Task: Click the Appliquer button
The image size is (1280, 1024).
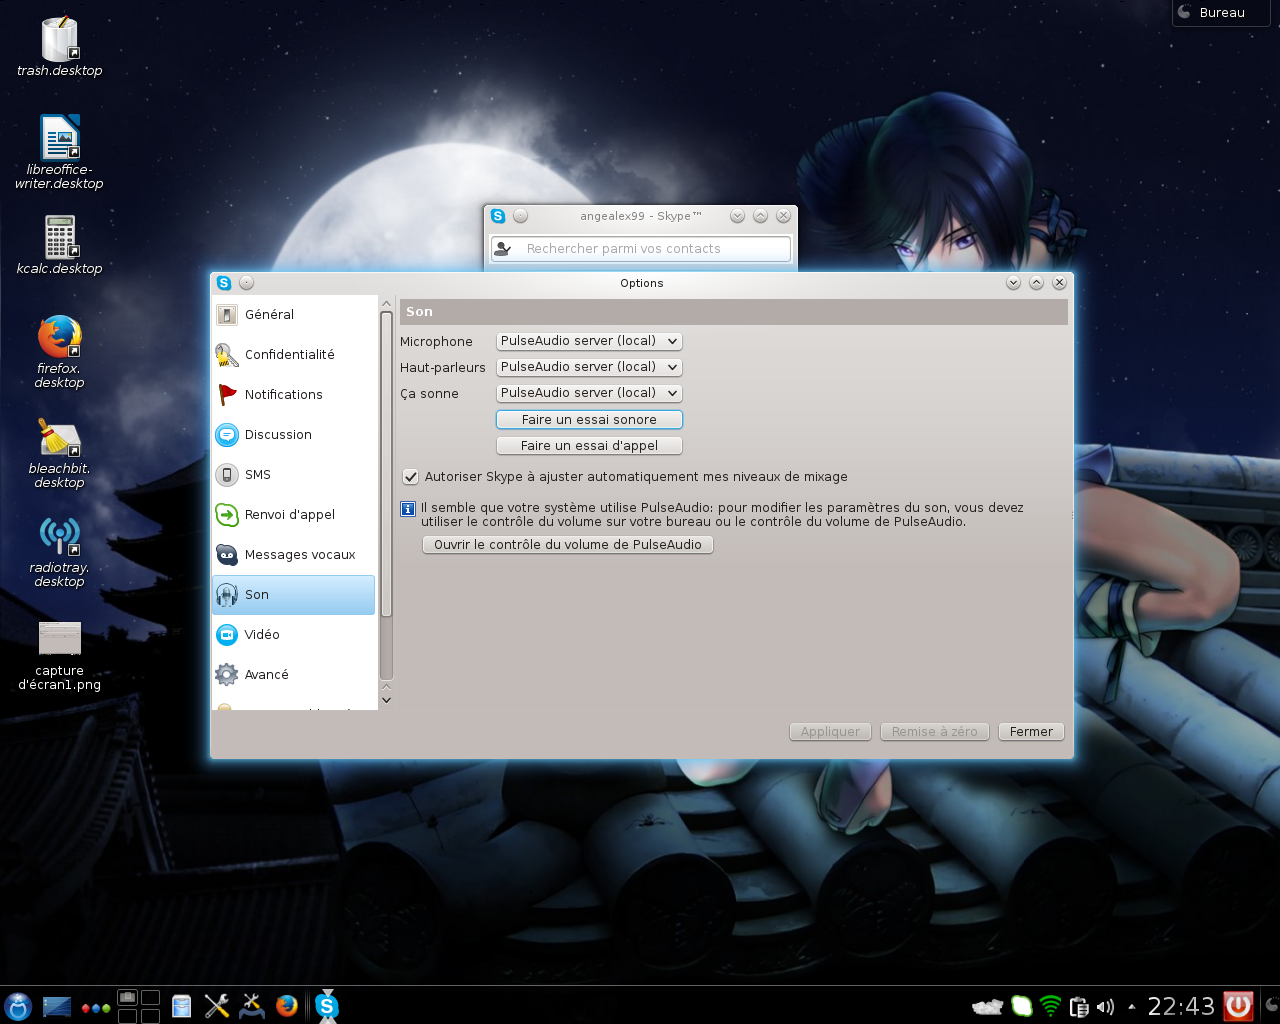Action: [830, 732]
